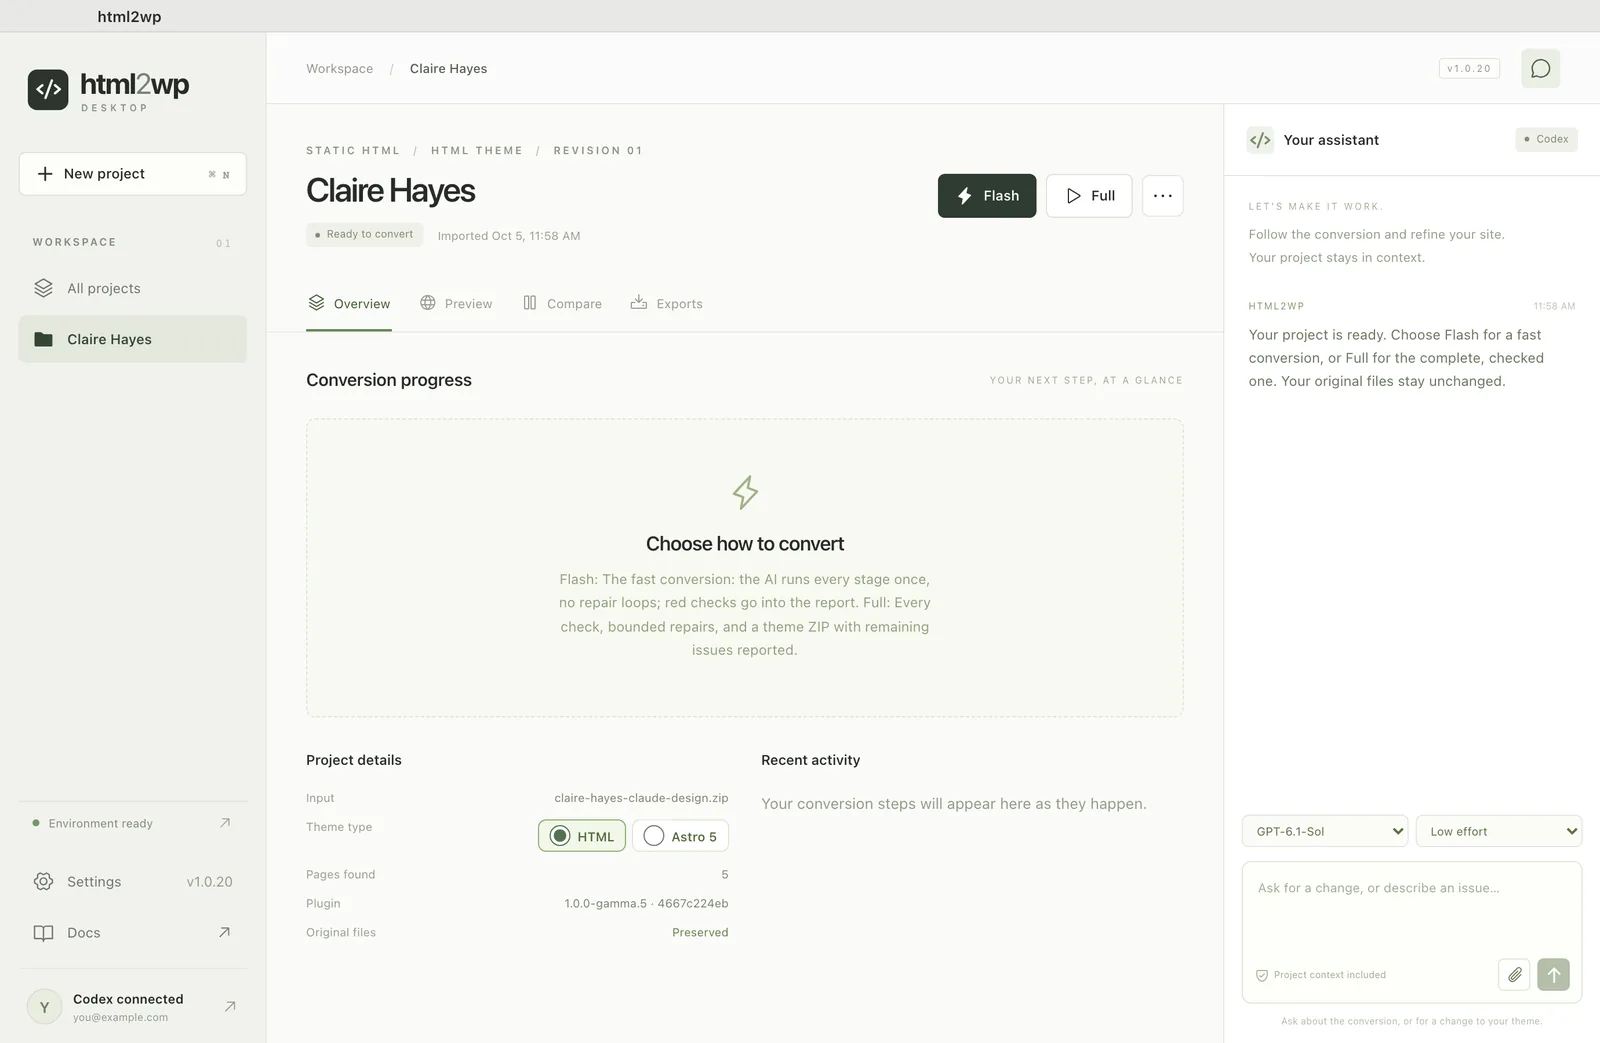
Task: Click the Compare columns icon
Action: (x=530, y=302)
